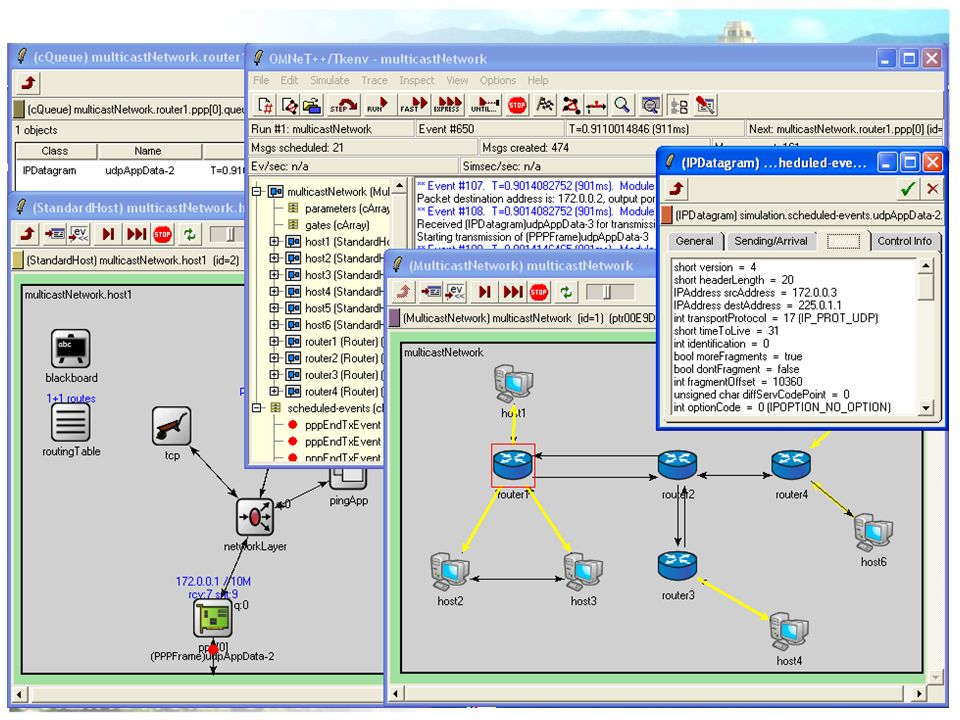
Task: Open the Simulate menu
Action: [329, 80]
